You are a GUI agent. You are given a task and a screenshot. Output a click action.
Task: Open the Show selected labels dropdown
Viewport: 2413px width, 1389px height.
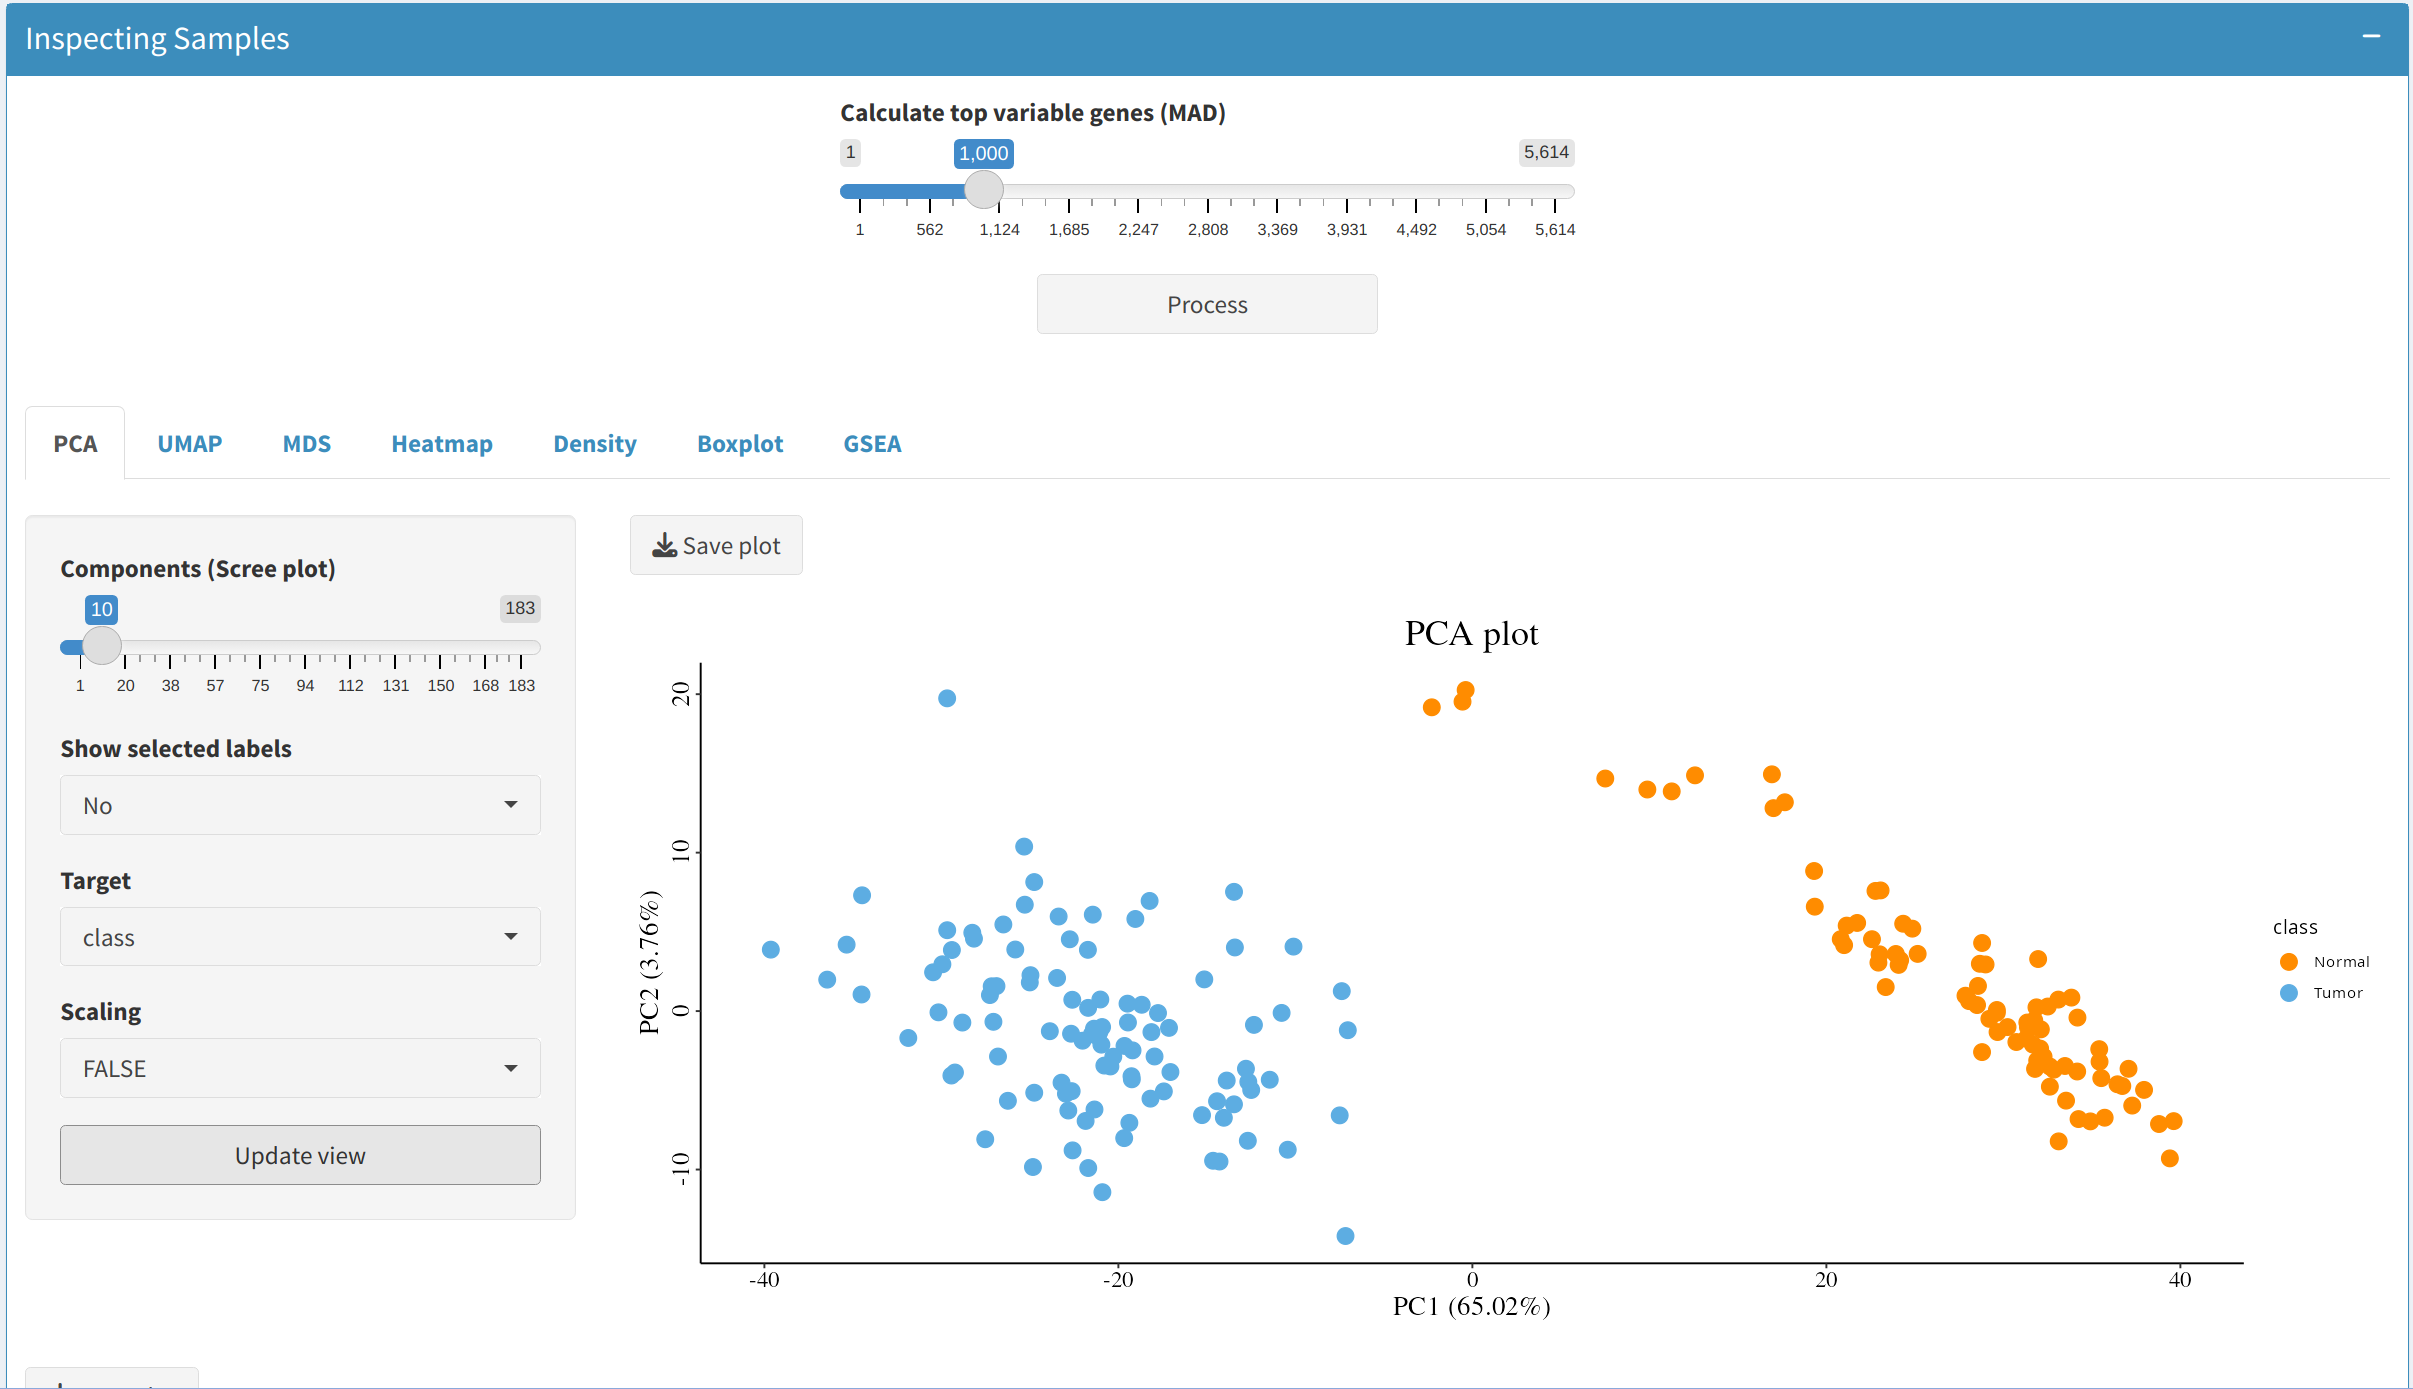[x=300, y=805]
